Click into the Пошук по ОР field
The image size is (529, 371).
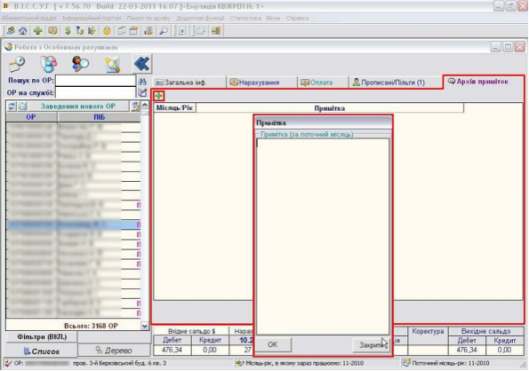click(x=95, y=81)
